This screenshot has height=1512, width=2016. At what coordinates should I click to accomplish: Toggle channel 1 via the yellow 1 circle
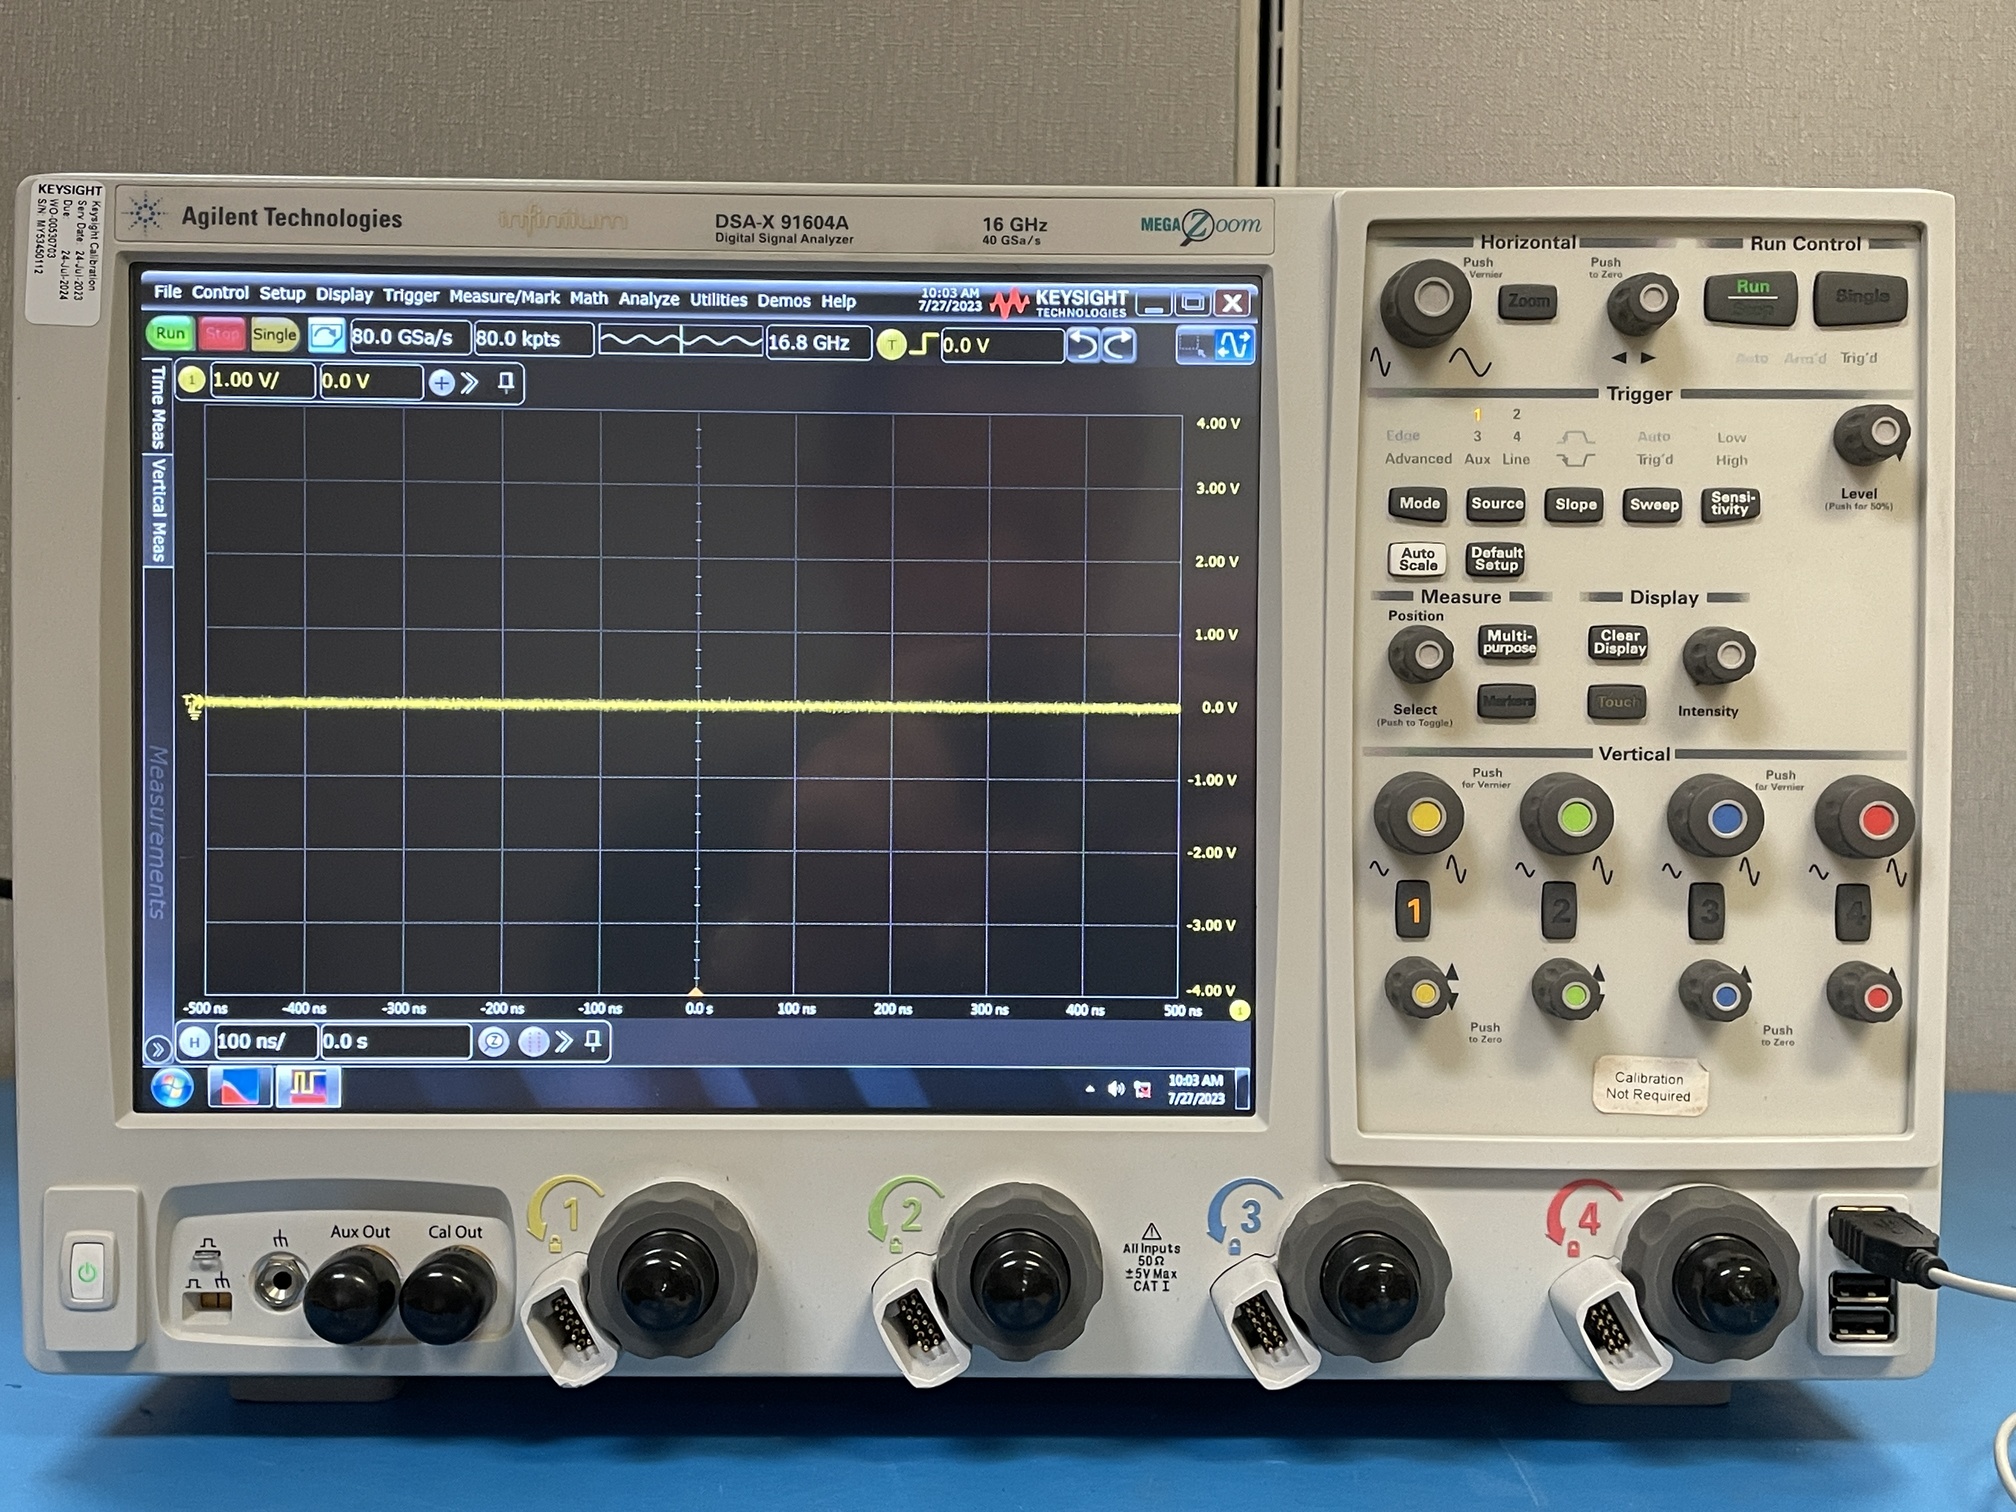[x=191, y=382]
